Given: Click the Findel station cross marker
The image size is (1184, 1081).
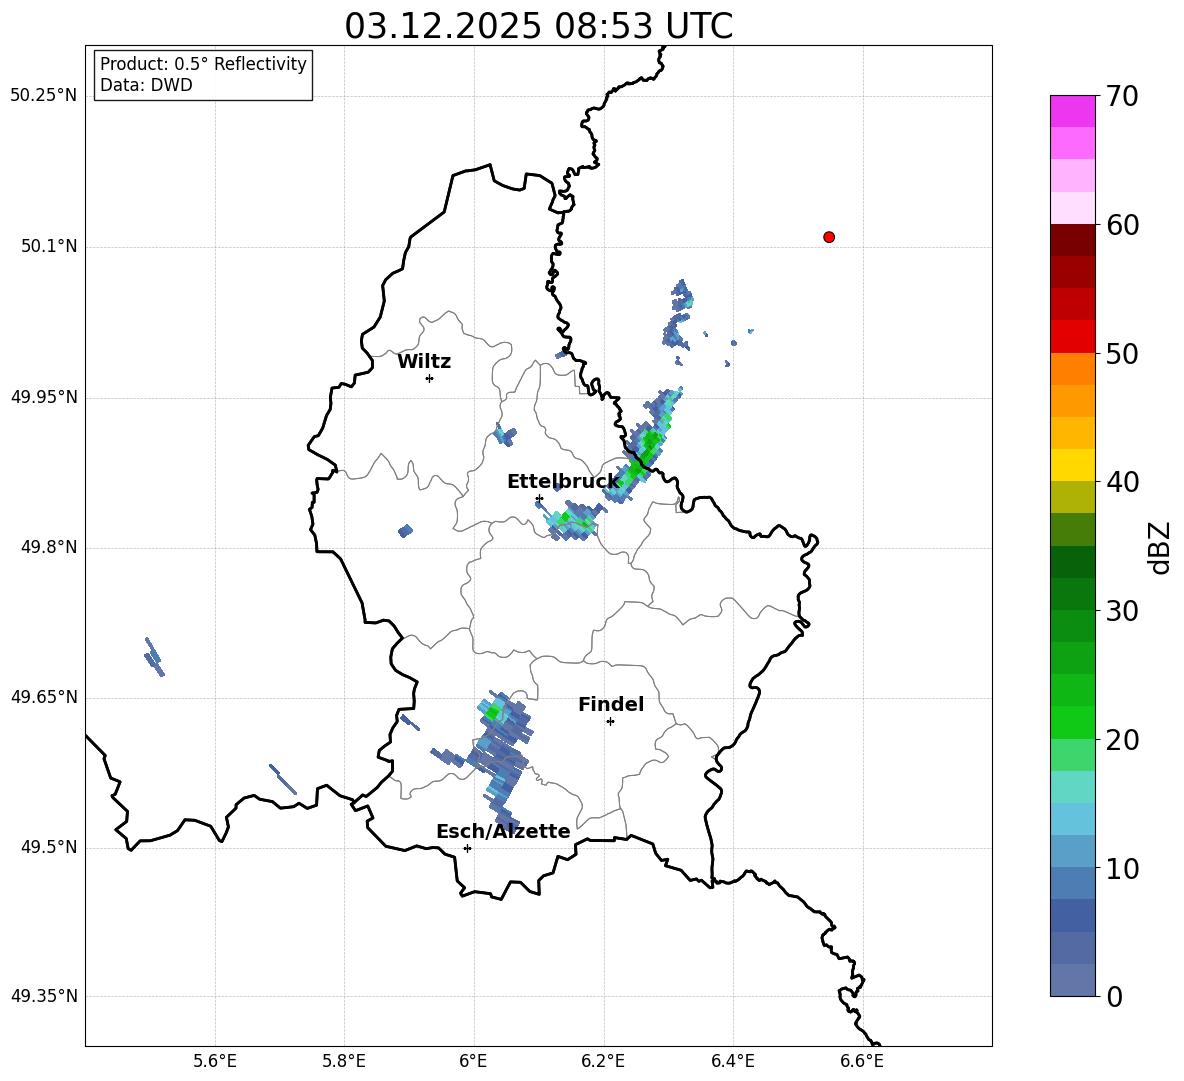Looking at the screenshot, I should [x=611, y=722].
